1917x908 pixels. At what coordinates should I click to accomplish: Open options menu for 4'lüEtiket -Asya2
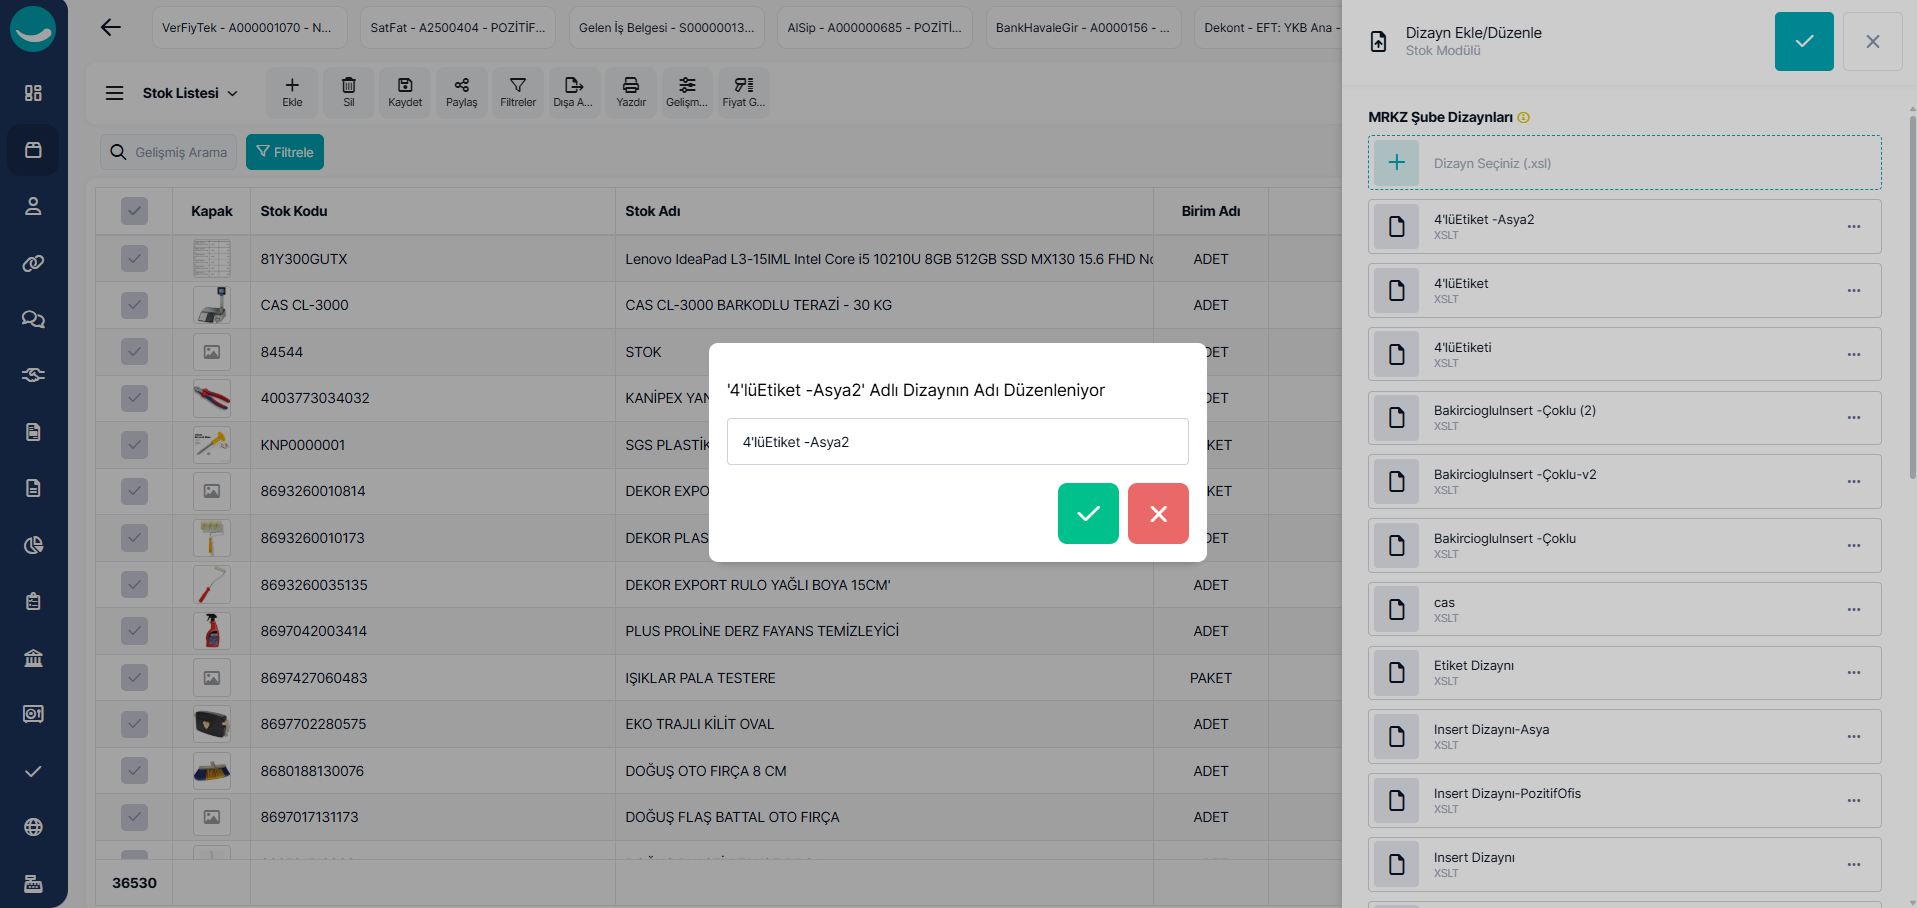pyautogui.click(x=1853, y=227)
